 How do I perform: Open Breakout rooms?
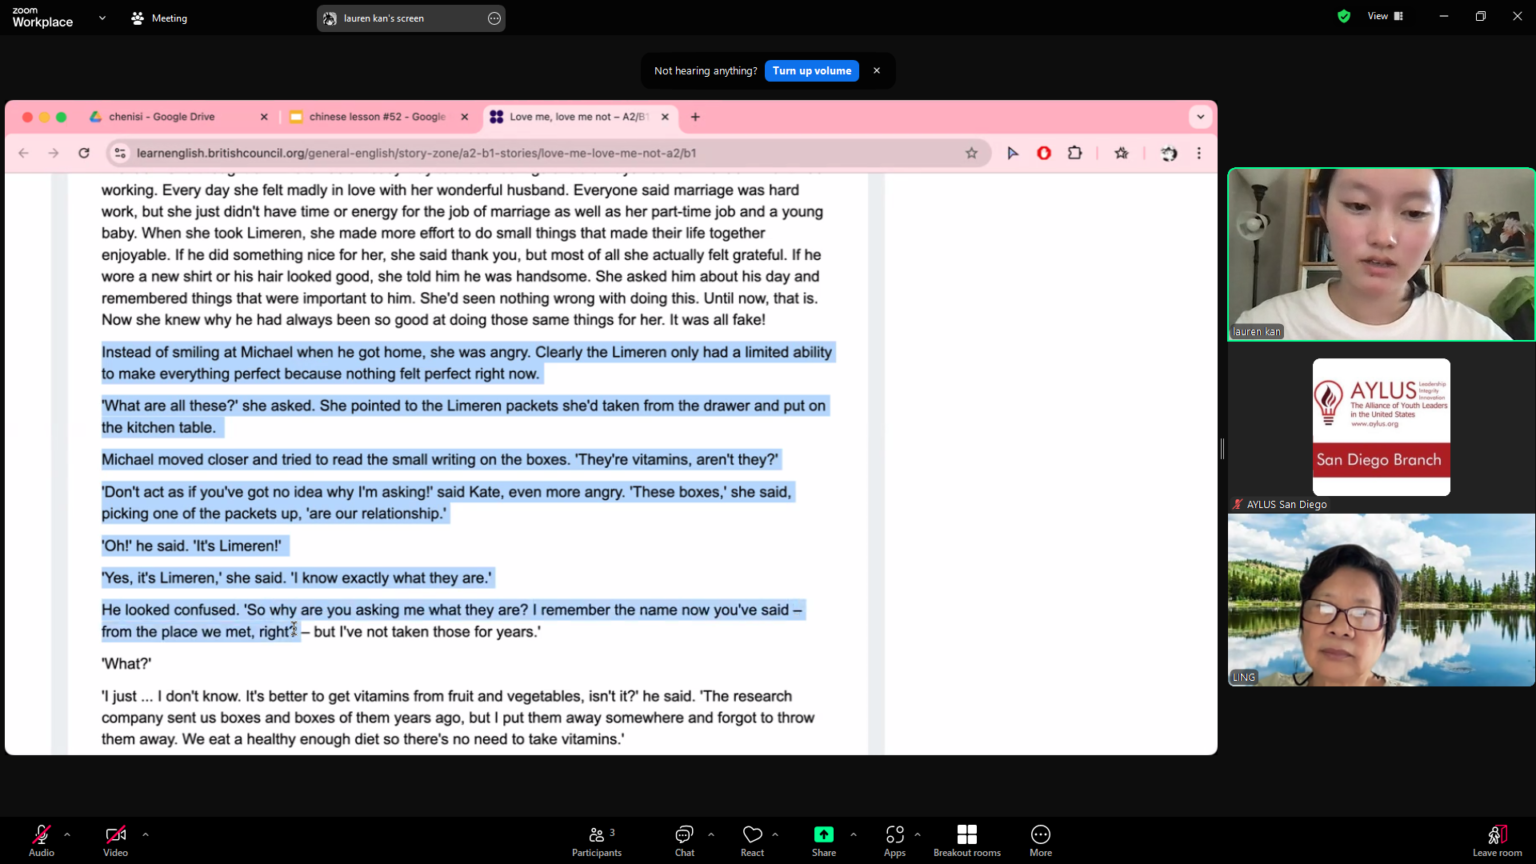(967, 840)
